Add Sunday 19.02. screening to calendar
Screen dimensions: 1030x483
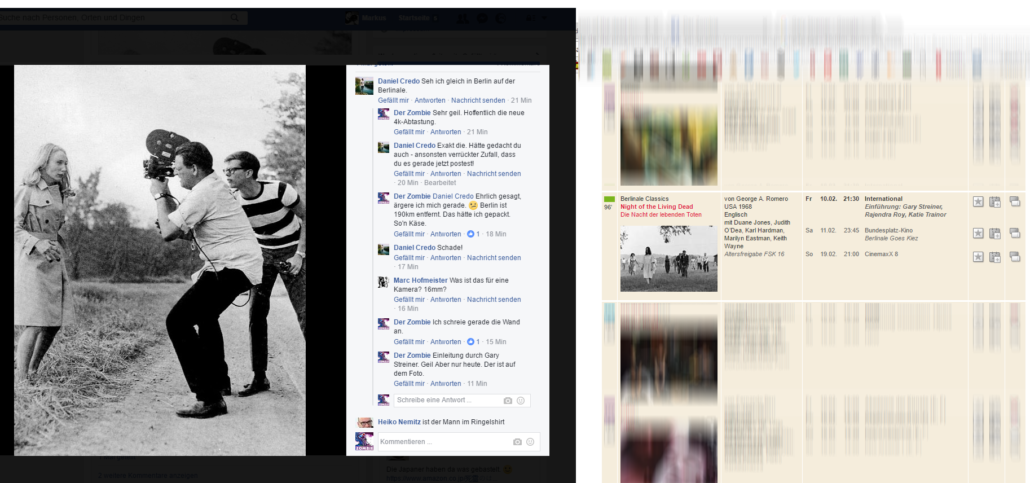coord(995,256)
